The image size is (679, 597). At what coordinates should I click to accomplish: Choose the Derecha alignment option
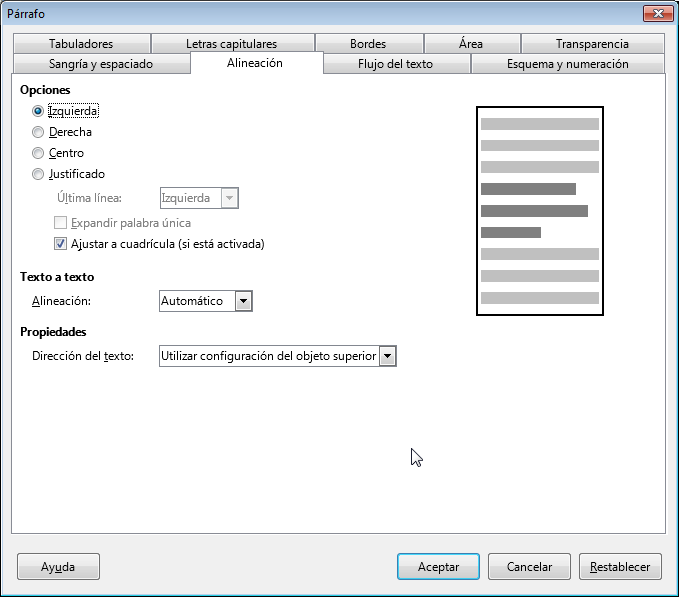38,132
